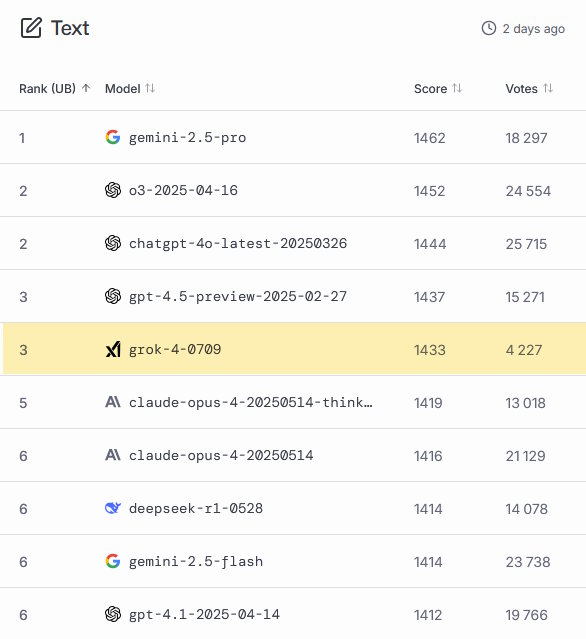Click the OpenAI logo next to o3-2025-04-16
The image size is (586, 639).
[113, 190]
